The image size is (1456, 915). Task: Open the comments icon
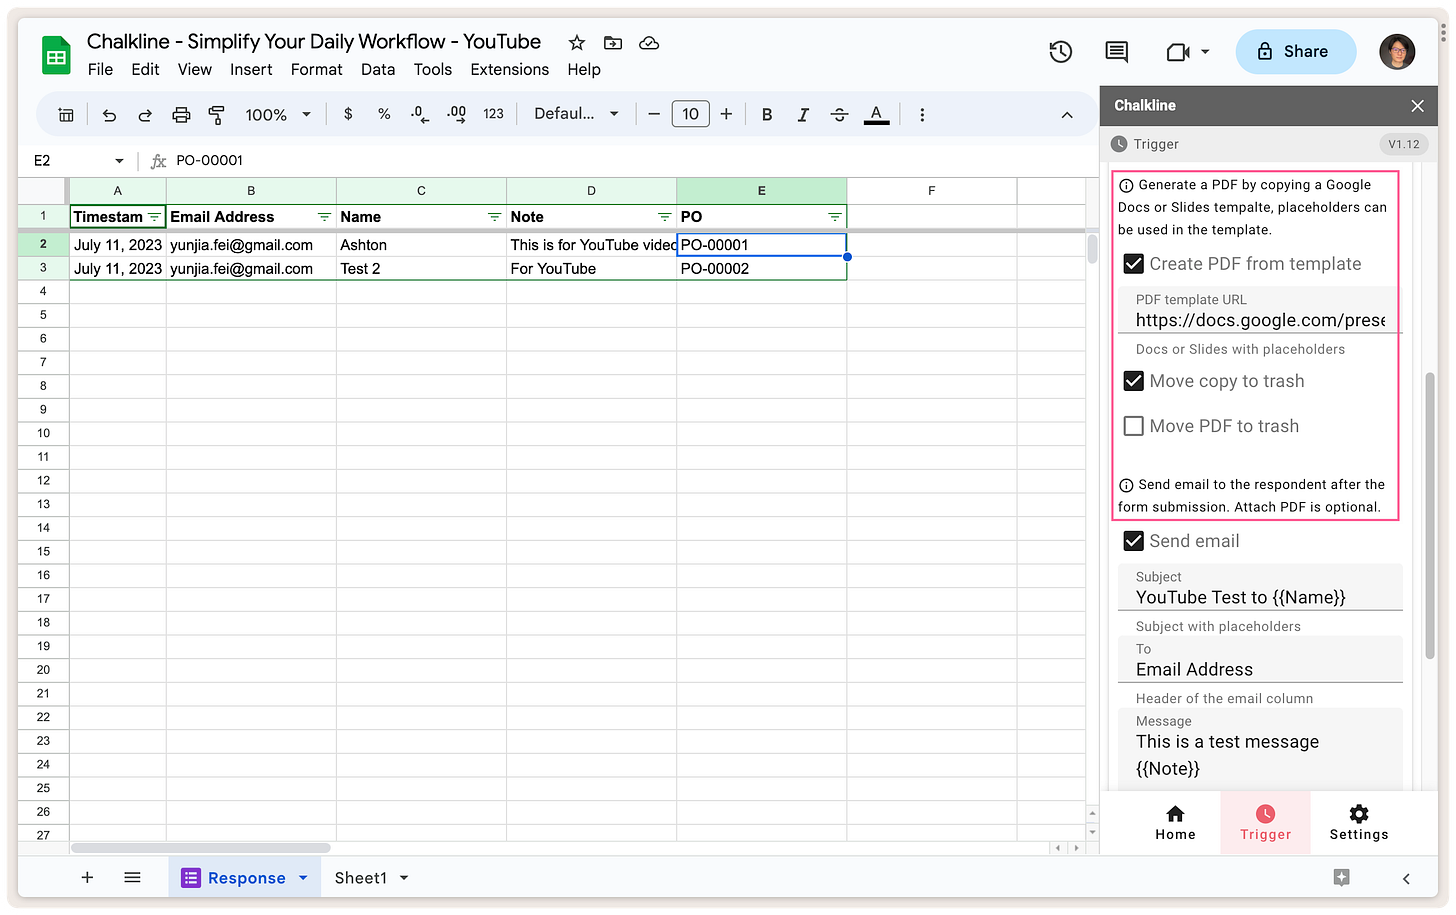[1116, 52]
